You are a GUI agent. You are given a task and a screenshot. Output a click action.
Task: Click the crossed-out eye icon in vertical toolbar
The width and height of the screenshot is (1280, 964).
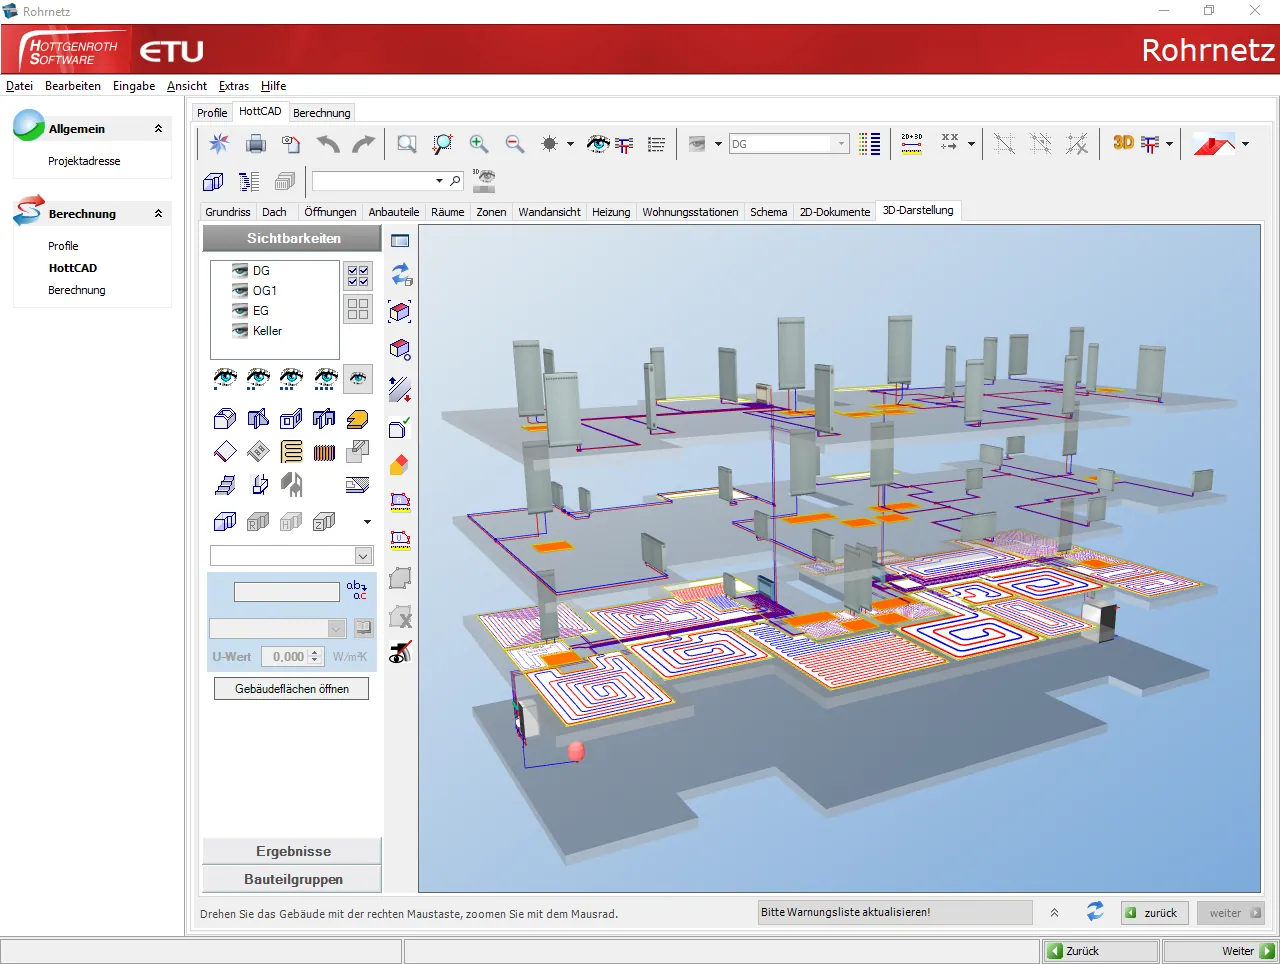click(x=400, y=653)
